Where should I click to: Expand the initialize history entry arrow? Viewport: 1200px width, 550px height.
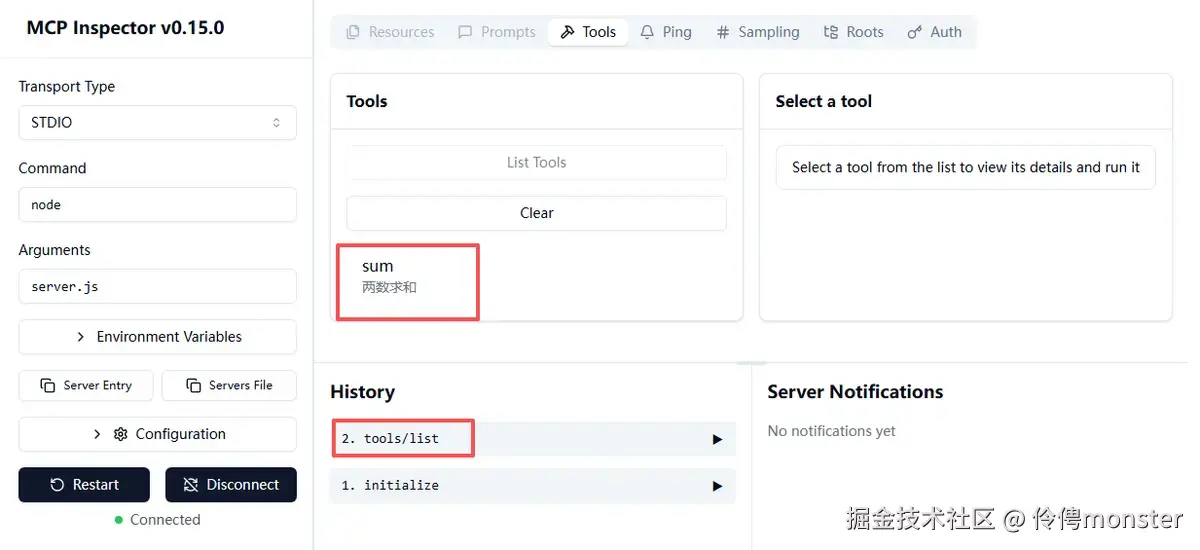pos(717,486)
